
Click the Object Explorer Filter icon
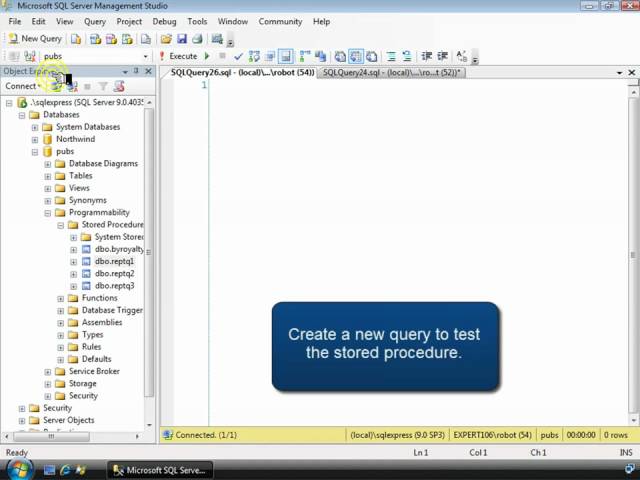[x=103, y=86]
